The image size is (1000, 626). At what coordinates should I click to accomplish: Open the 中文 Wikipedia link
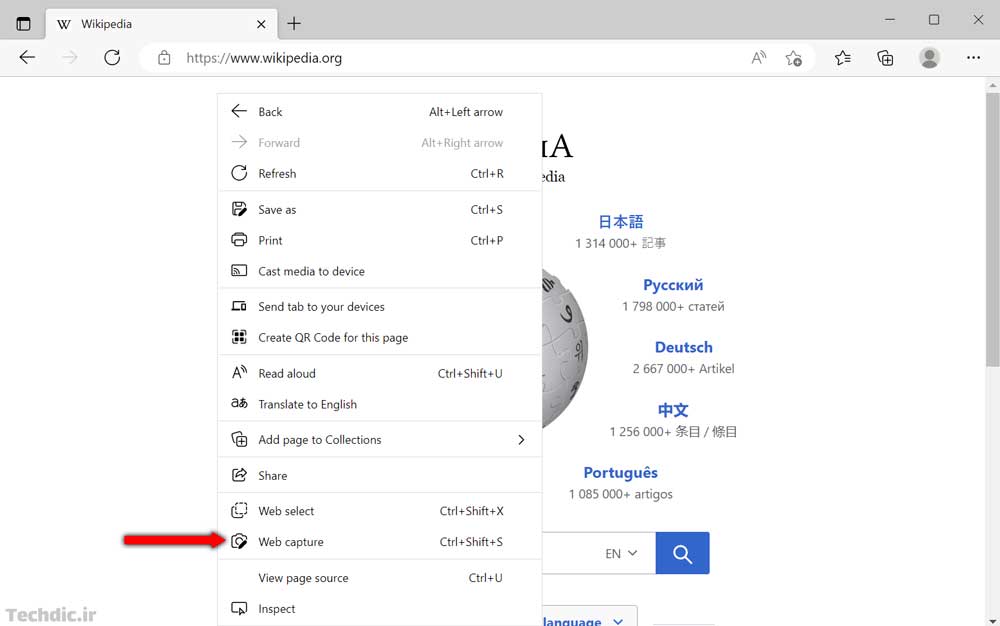(x=673, y=410)
